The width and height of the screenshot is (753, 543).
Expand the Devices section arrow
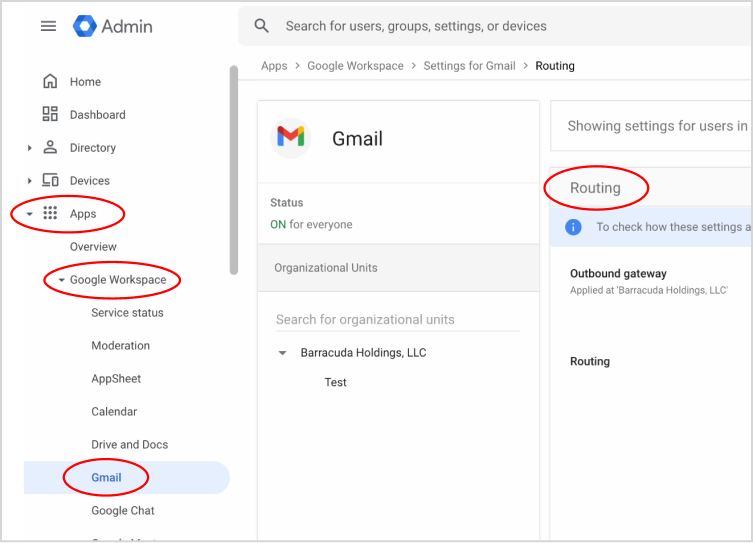coord(30,181)
